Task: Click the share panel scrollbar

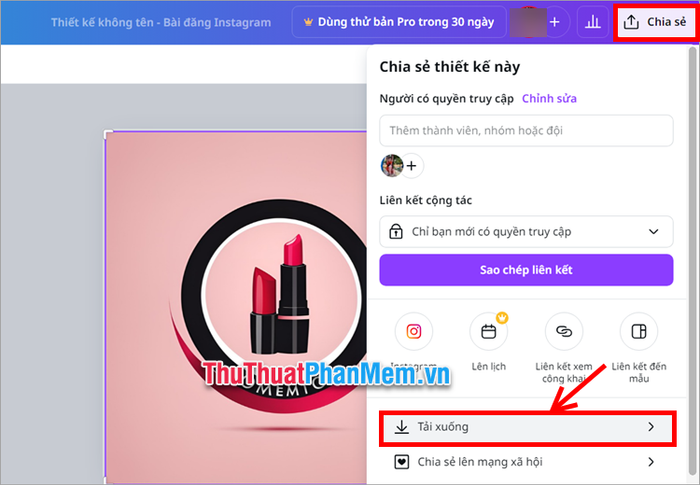Action: (x=692, y=263)
